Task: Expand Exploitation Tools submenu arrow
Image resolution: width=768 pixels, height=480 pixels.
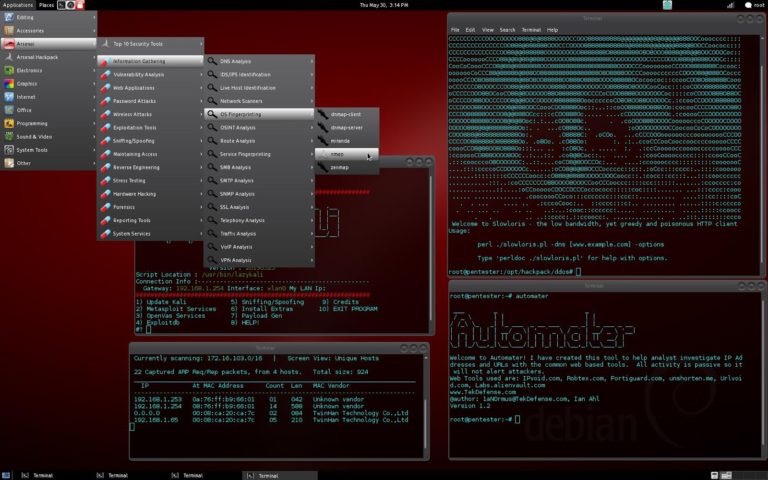Action: click(x=201, y=127)
